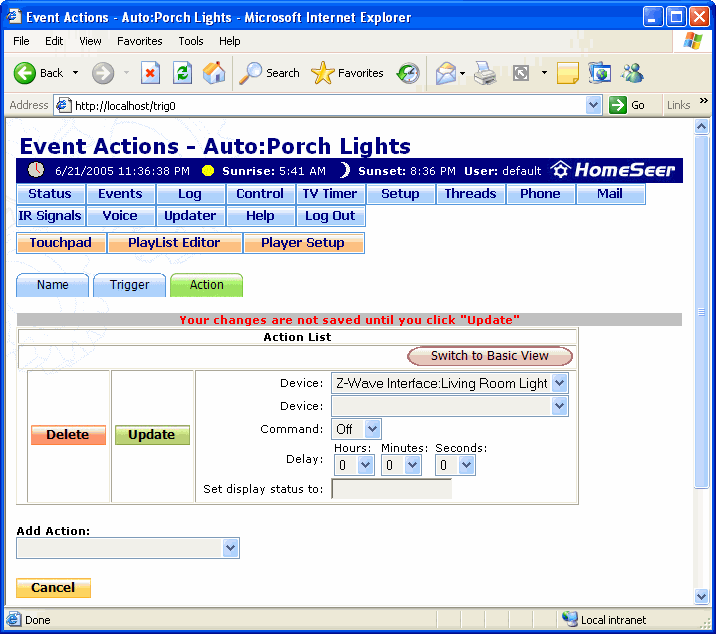Open the browser Help menu
Viewport: 716px width, 634px height.
[229, 41]
